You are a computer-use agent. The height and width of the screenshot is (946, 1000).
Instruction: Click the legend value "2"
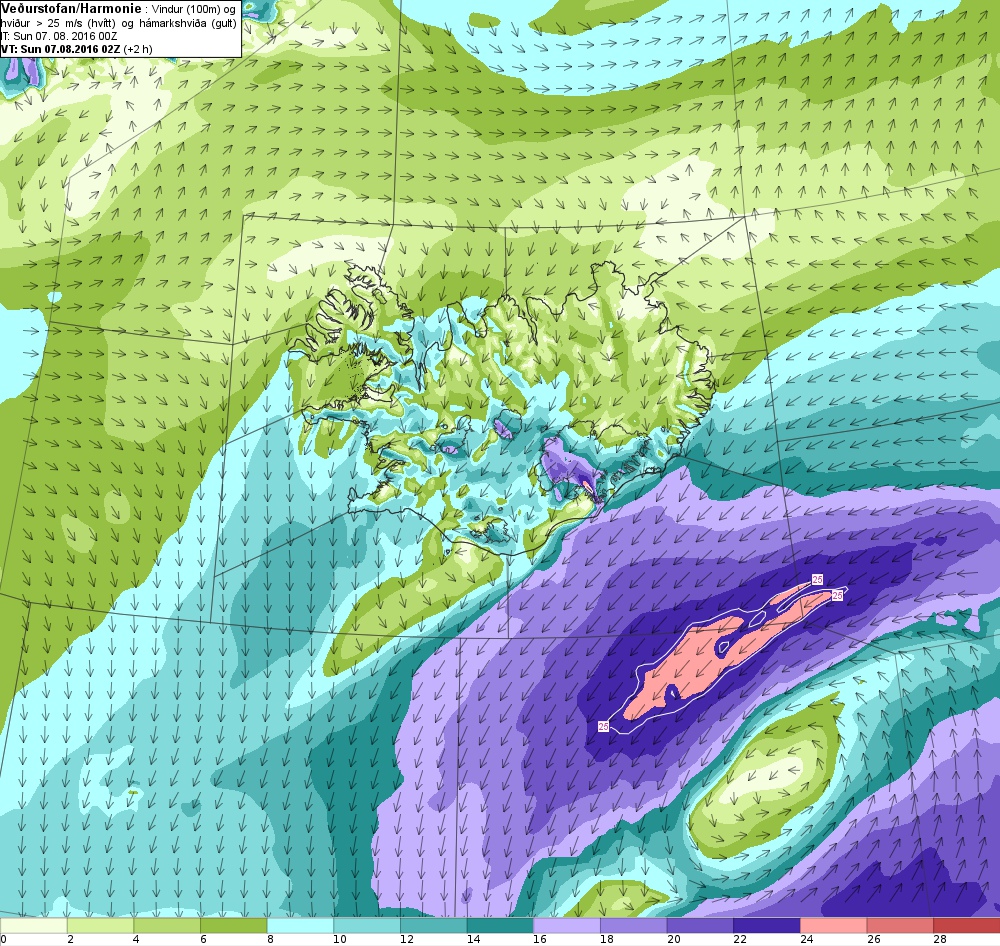70,939
